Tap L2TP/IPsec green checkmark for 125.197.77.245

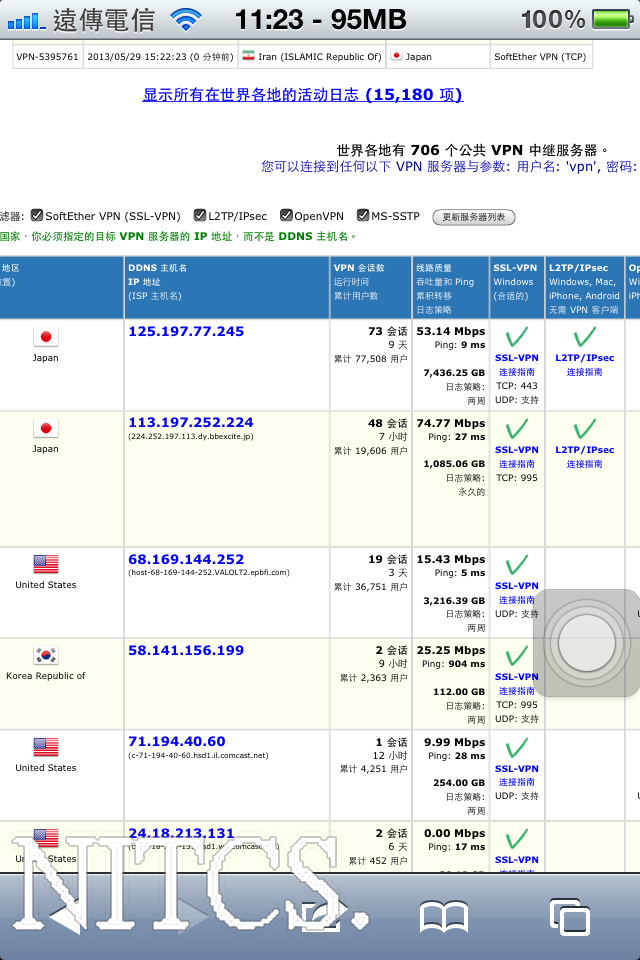coord(584,336)
